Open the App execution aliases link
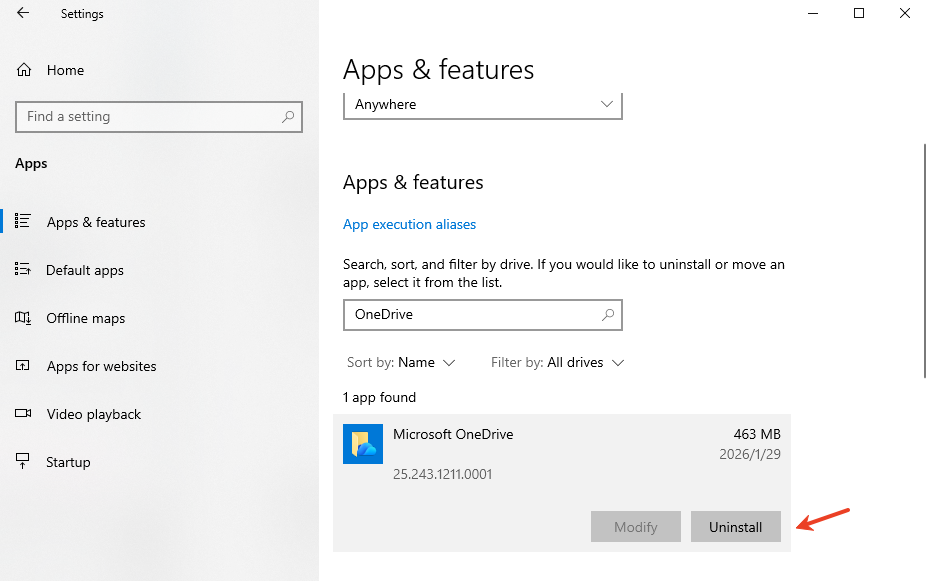 (x=409, y=224)
